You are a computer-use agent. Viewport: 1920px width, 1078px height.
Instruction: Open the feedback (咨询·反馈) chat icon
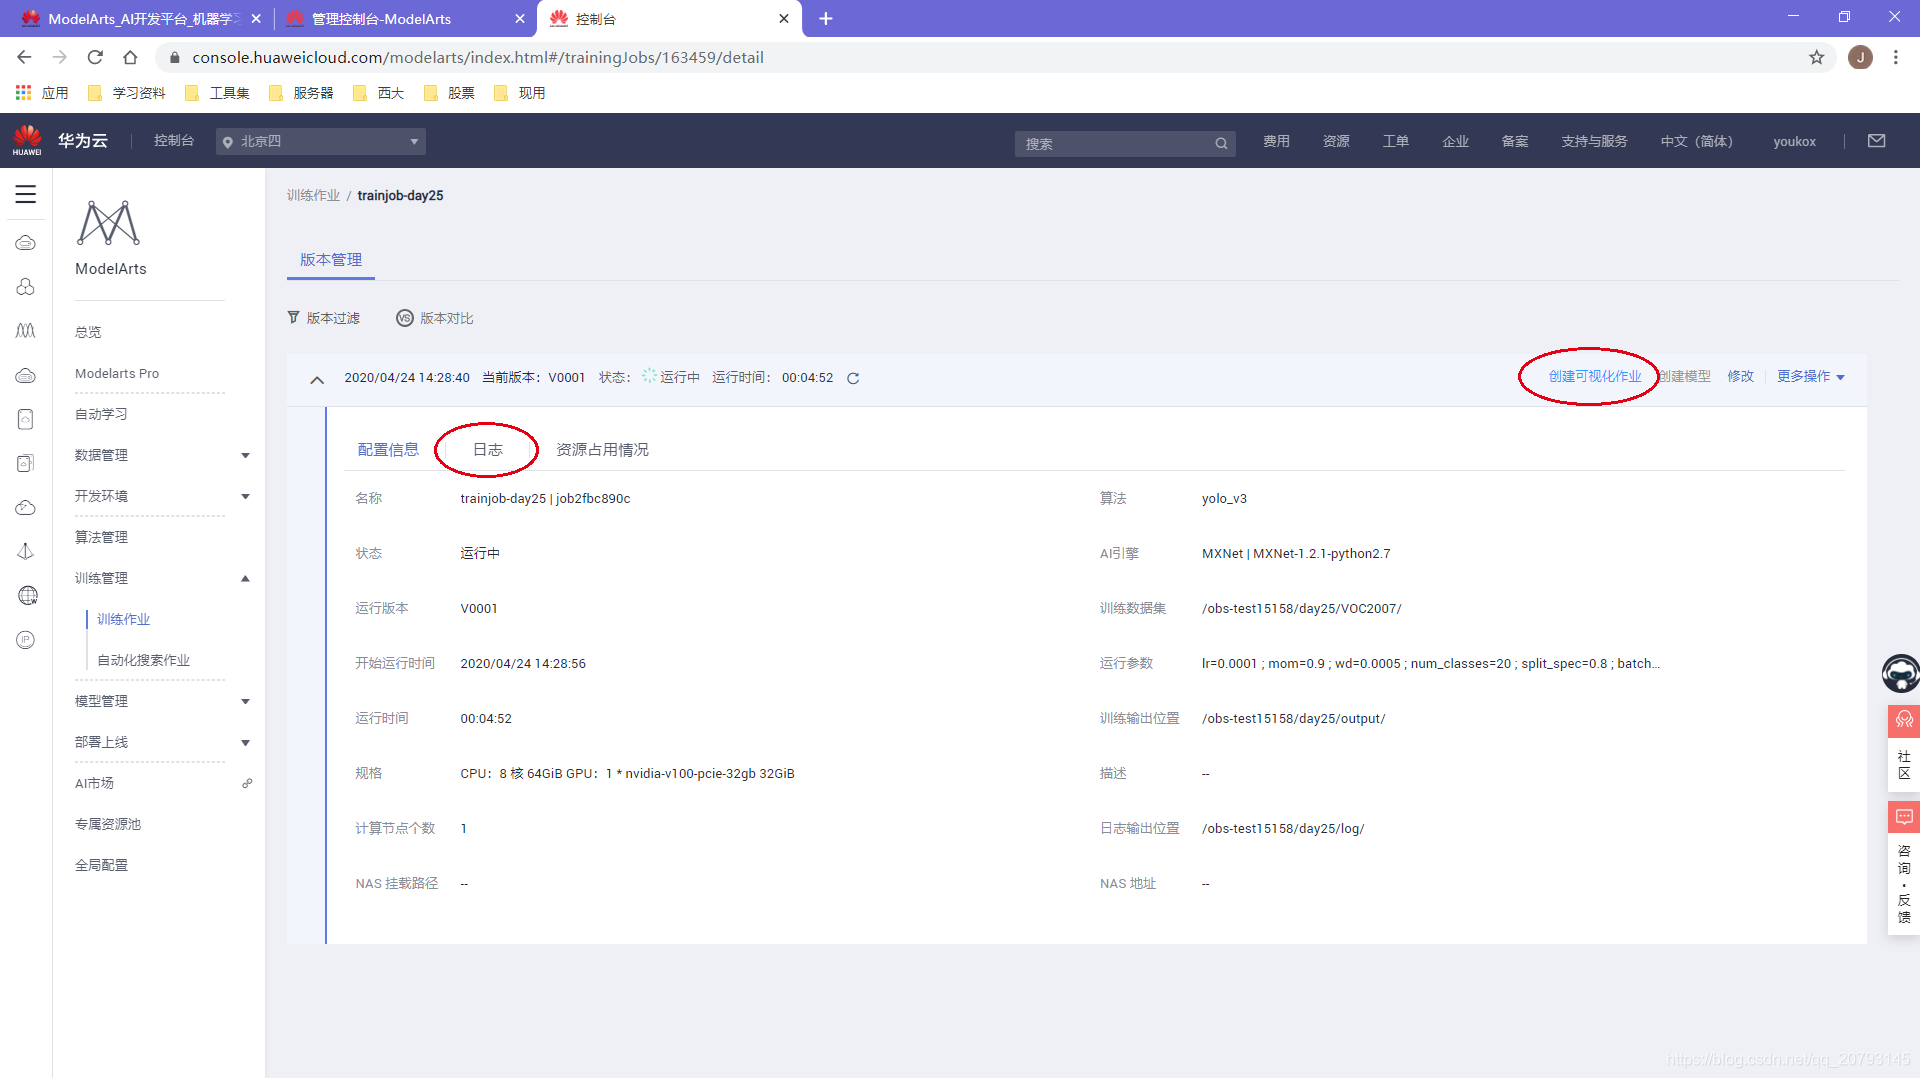click(1903, 817)
